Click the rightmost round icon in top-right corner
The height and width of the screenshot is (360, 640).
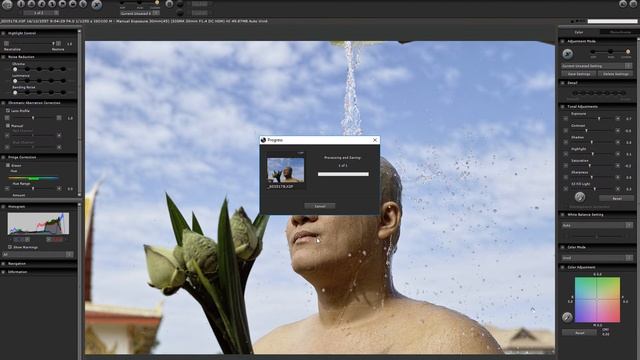(634, 4)
